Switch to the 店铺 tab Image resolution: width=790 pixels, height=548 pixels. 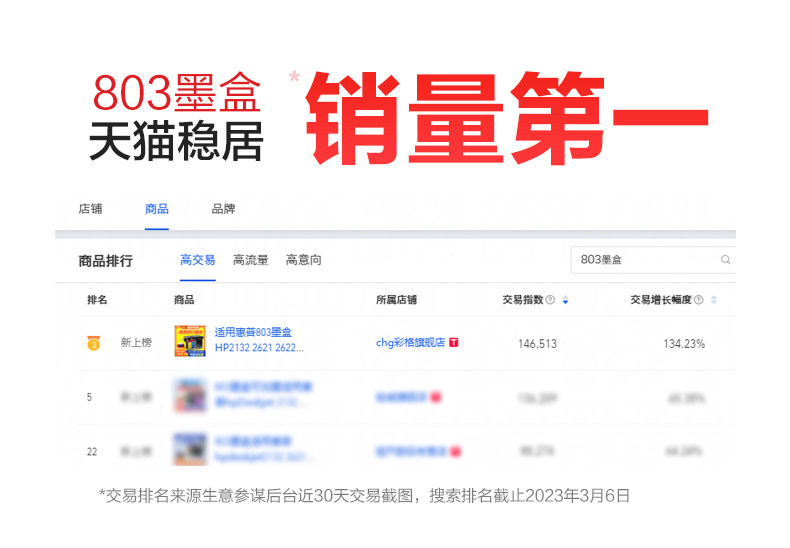pyautogui.click(x=90, y=209)
